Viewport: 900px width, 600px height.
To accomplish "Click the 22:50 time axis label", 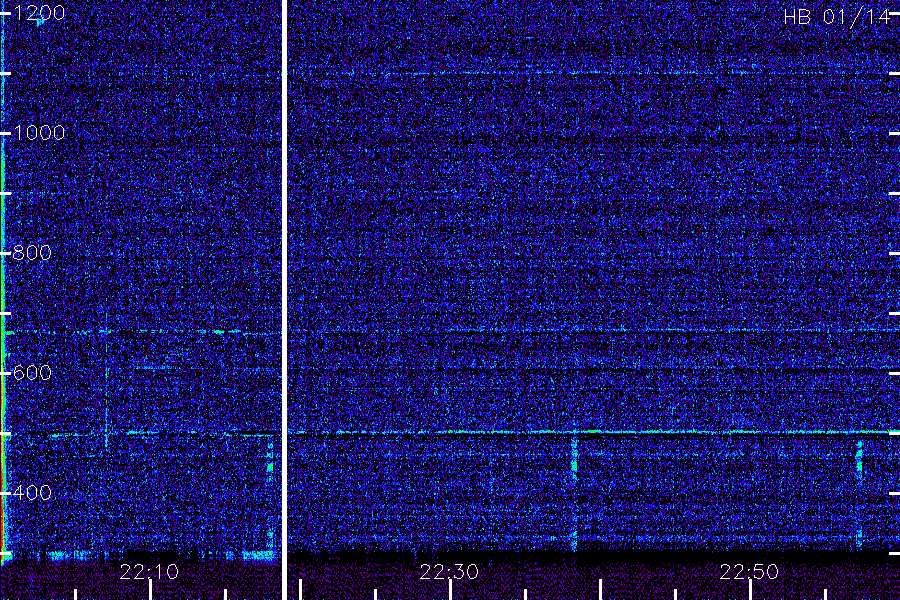I will click(749, 572).
